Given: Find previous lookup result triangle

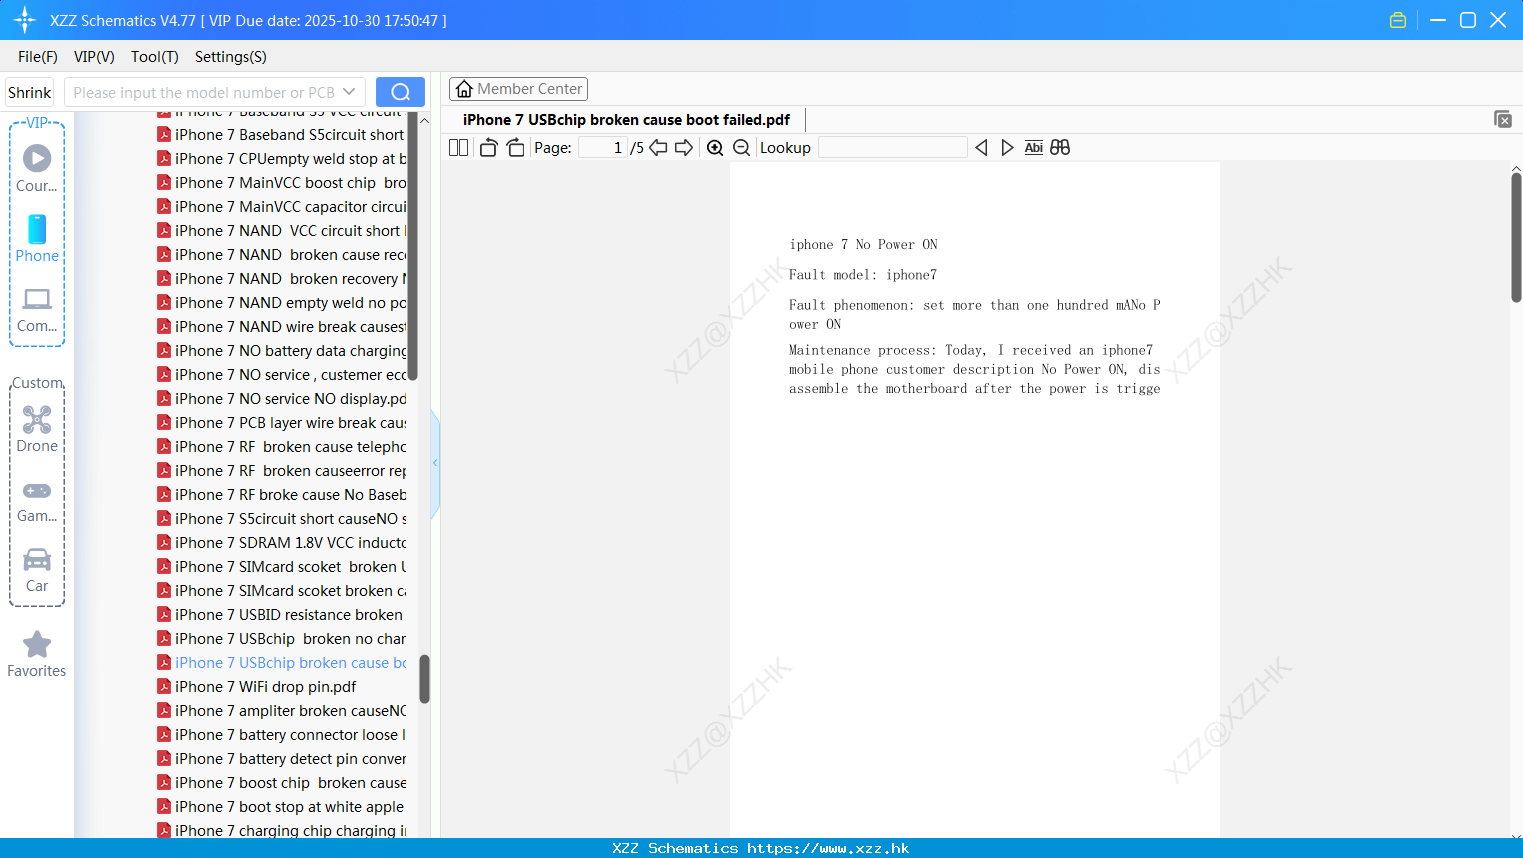Looking at the screenshot, I should point(981,148).
